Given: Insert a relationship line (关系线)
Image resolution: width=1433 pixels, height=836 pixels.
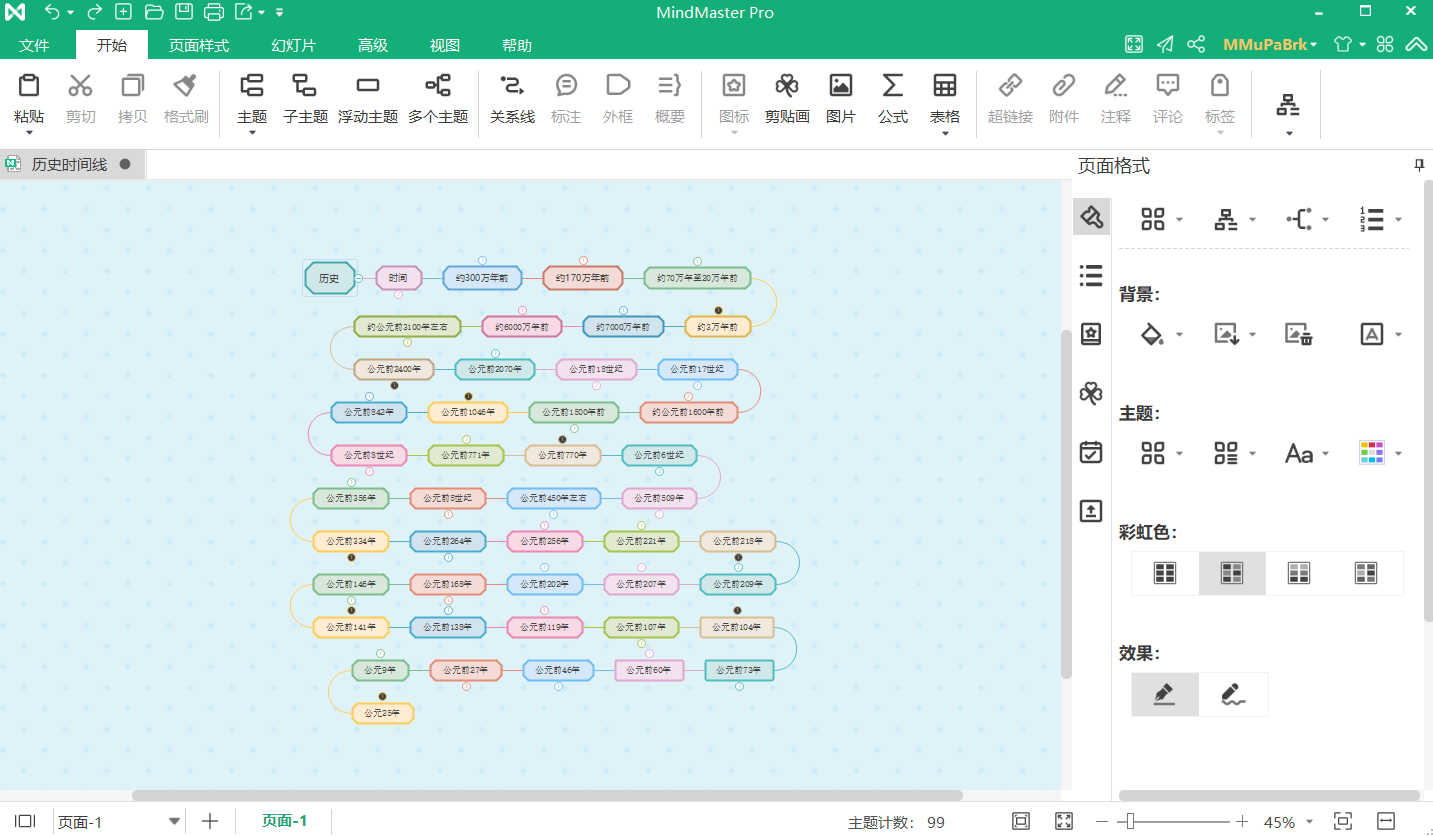Looking at the screenshot, I should (x=512, y=98).
